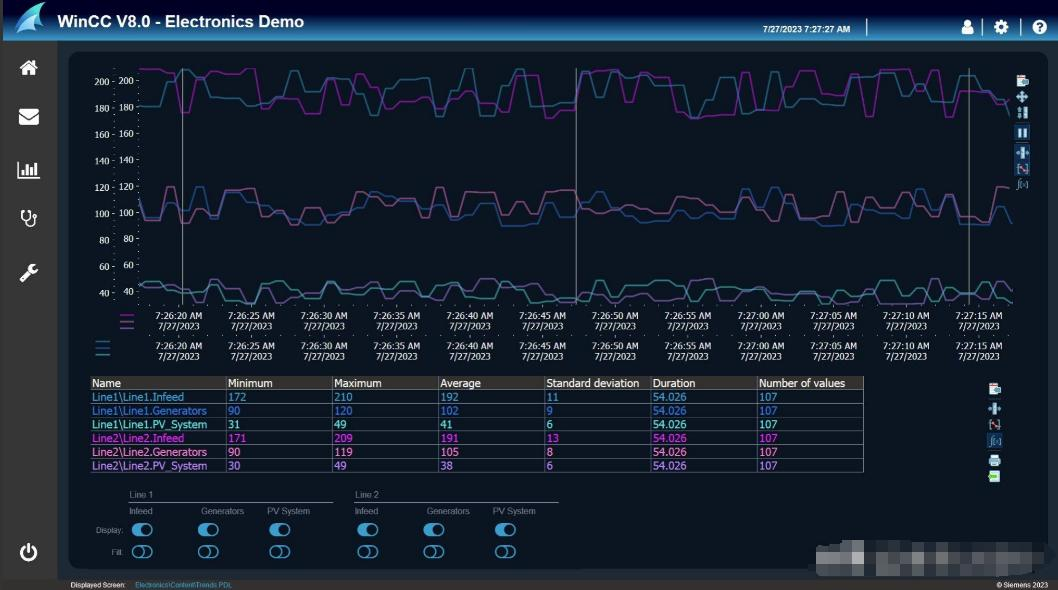This screenshot has width=1058, height=590.
Task: Open the Trends/Charts view in the left sidebar
Action: coord(28,169)
